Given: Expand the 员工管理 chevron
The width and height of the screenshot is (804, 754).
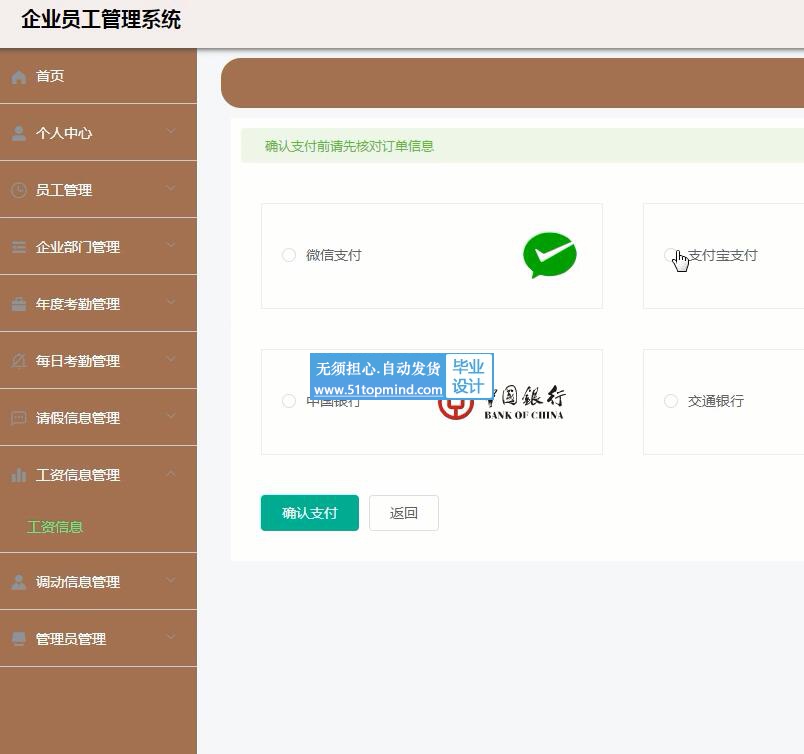Looking at the screenshot, I should [171, 189].
